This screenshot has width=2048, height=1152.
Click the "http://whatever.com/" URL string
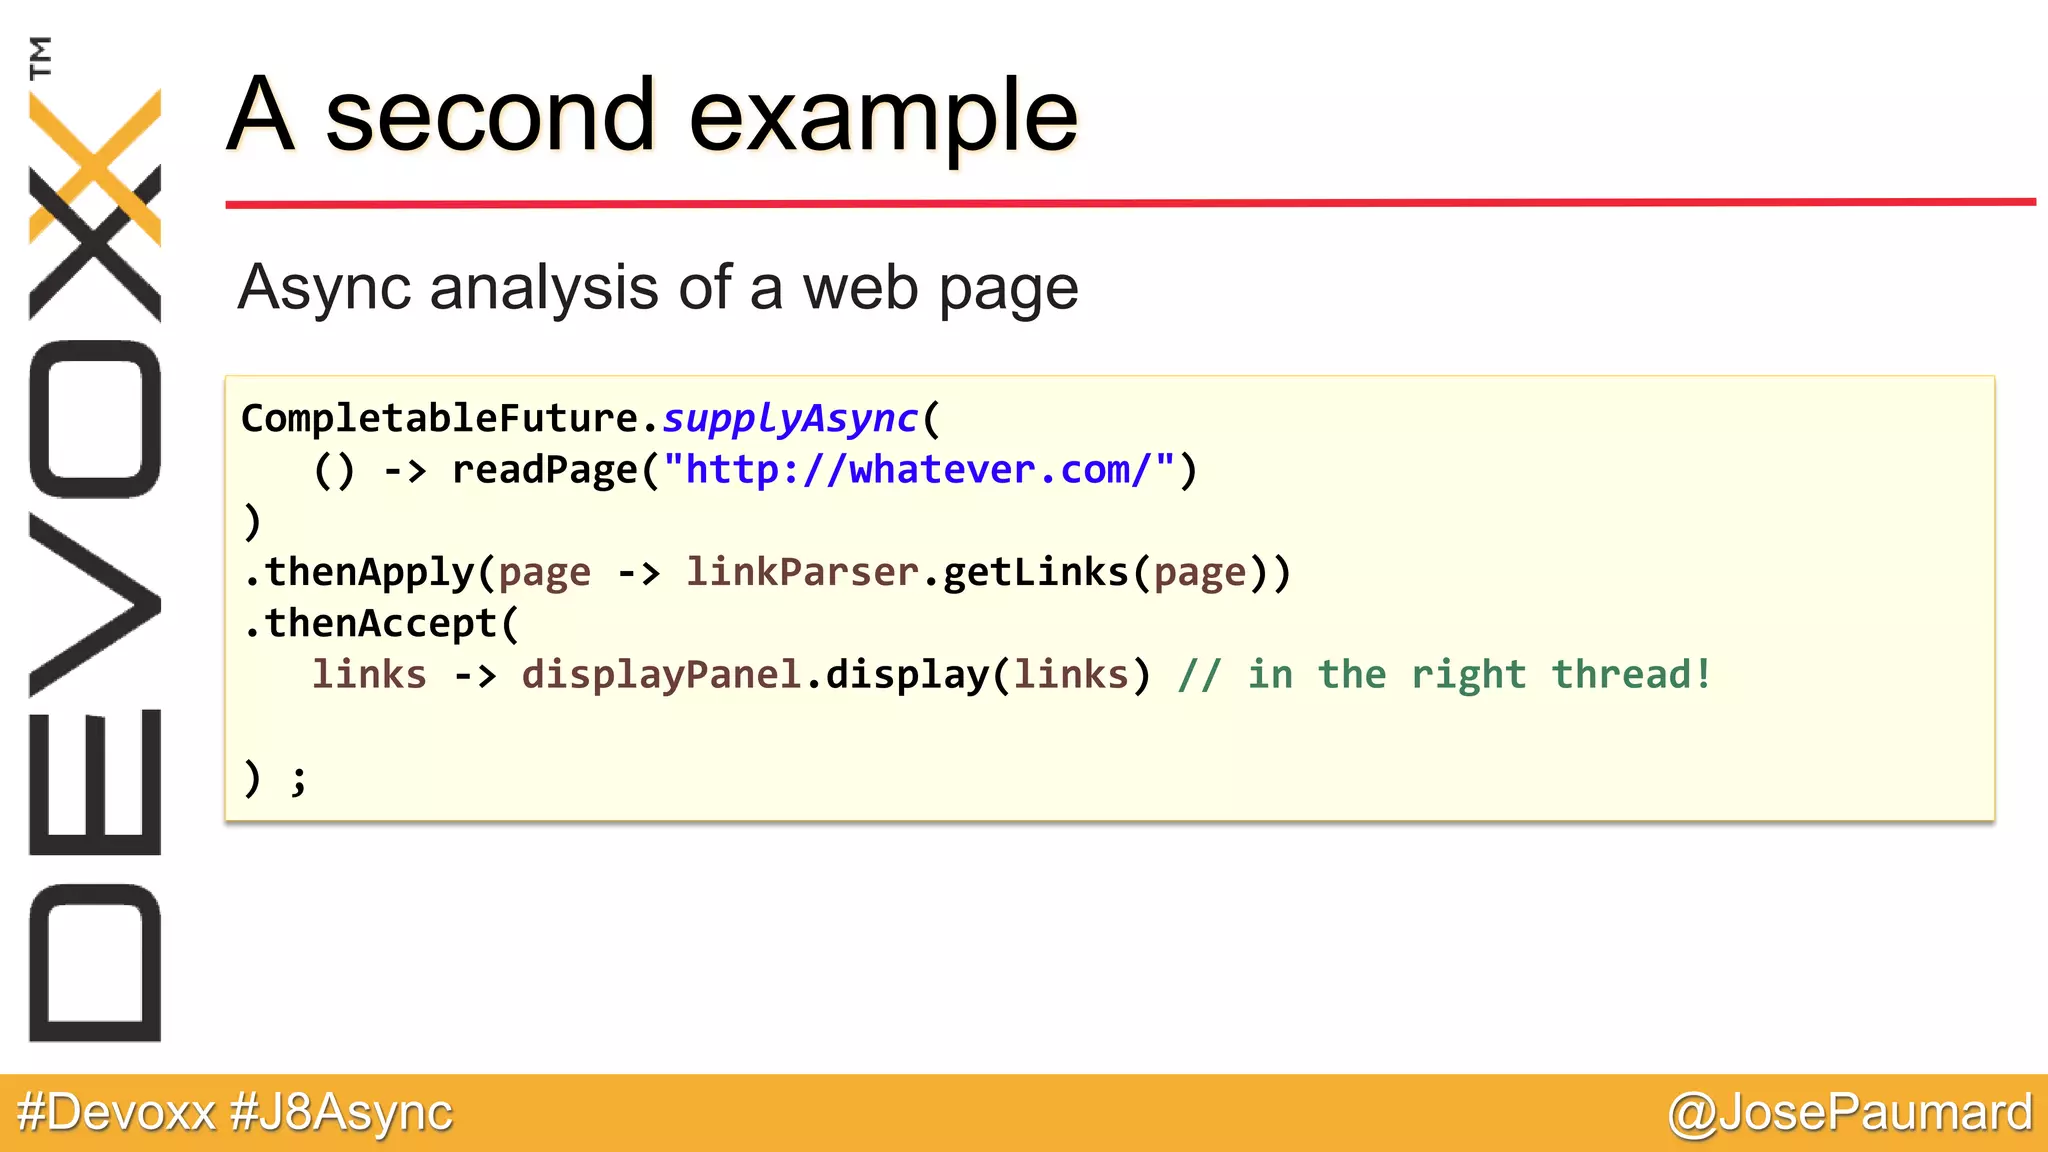point(919,470)
